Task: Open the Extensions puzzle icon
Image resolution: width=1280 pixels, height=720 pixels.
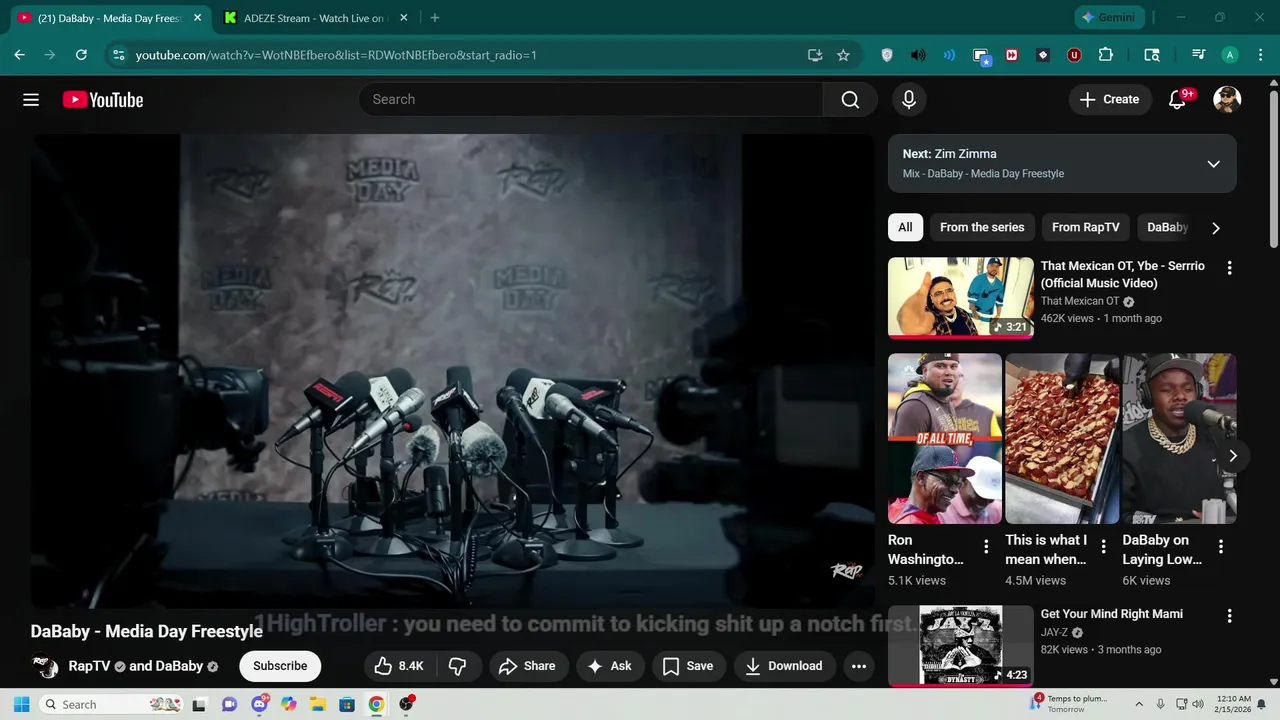Action: pos(1105,55)
